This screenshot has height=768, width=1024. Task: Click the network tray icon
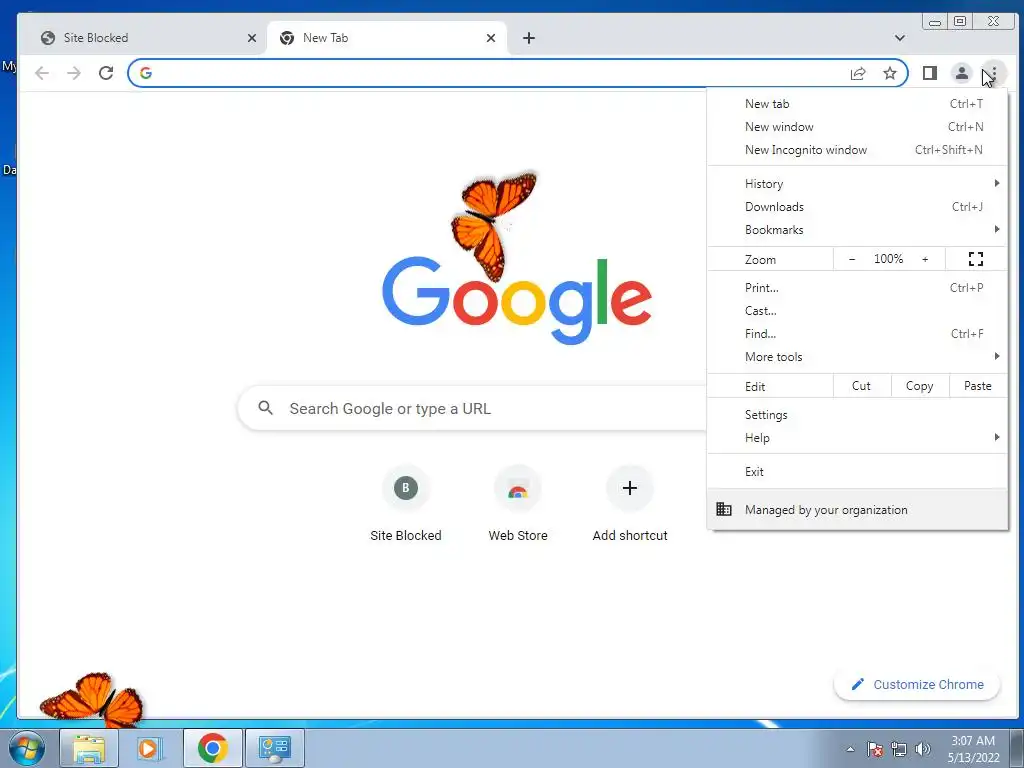(x=899, y=749)
